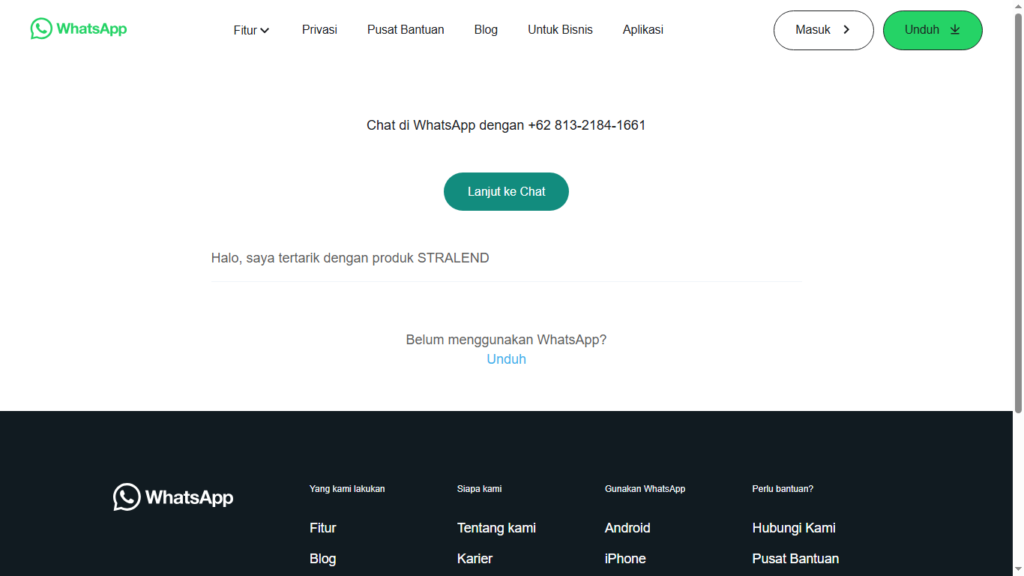This screenshot has height=576, width=1024.
Task: Open footer Fitur link
Action: coord(323,528)
